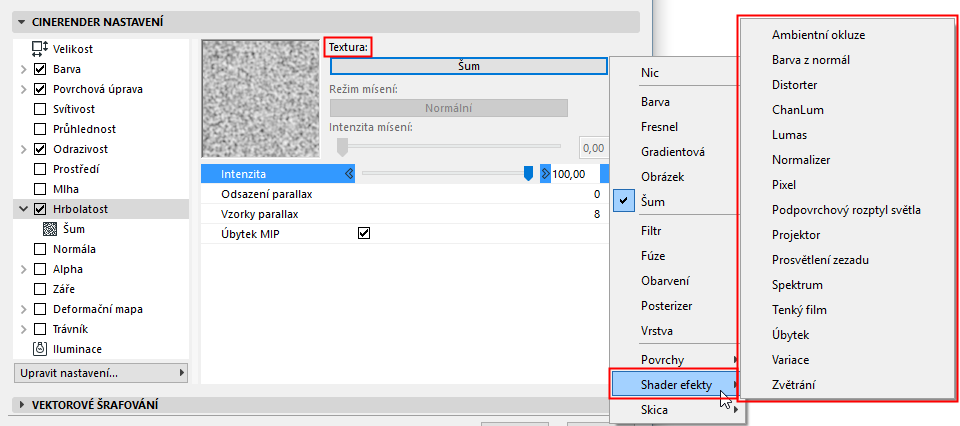
Task: Expand the Povrchová úprava tree row
Action: pos(24,89)
